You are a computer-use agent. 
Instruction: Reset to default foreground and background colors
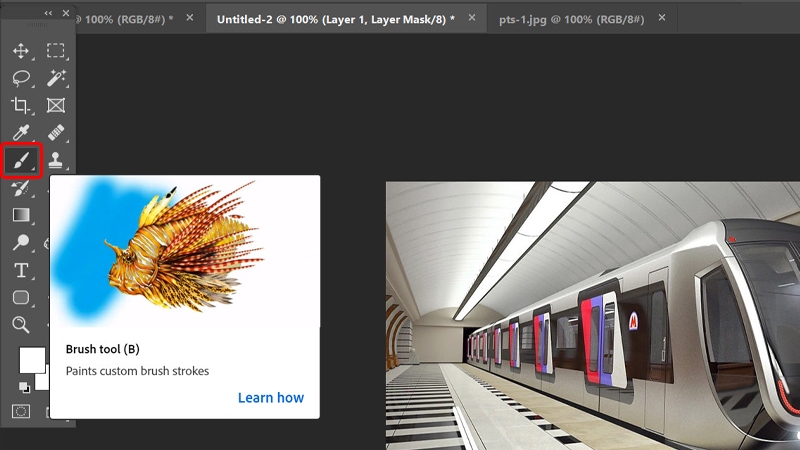[24, 388]
